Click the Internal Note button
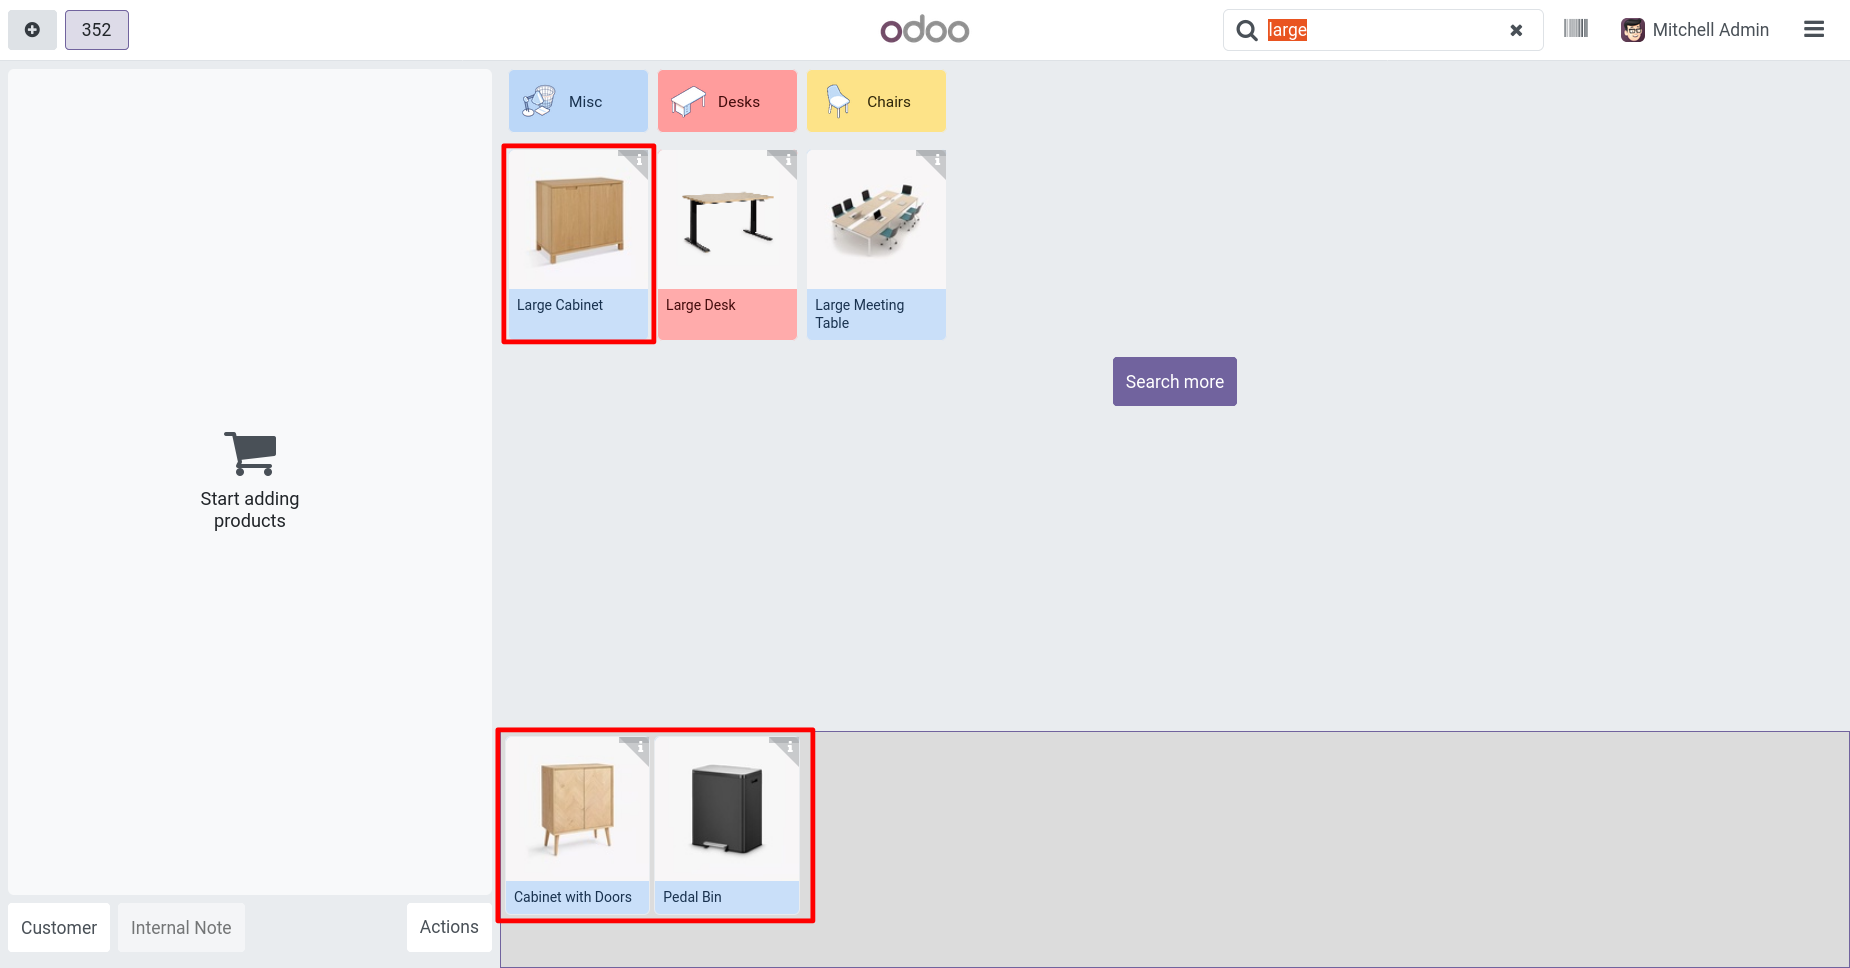Viewport: 1850px width, 968px height. 181,928
